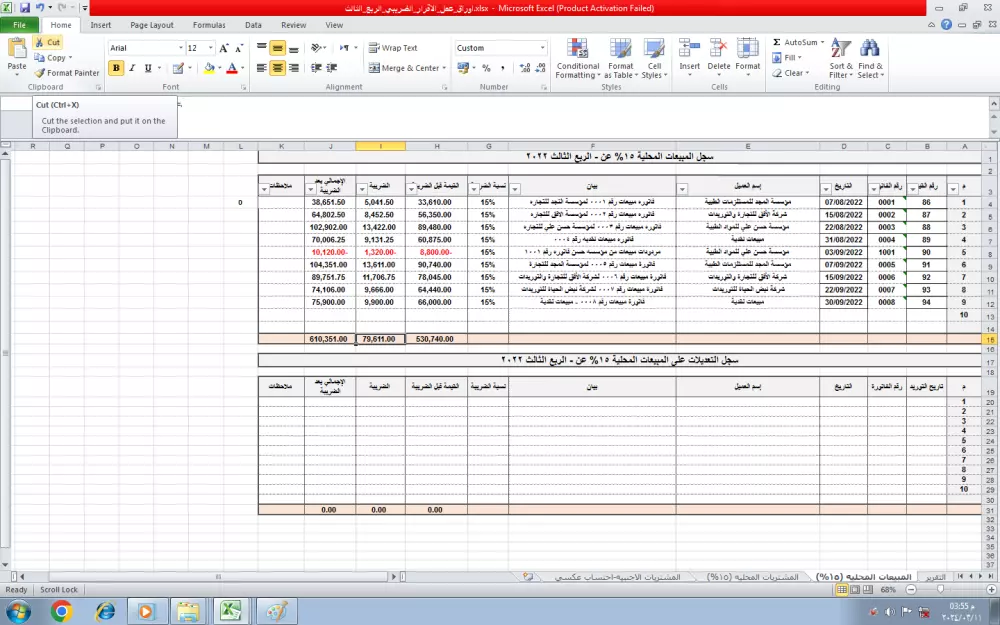1000x625 pixels.
Task: Open the Find & Select tool
Action: click(868, 58)
